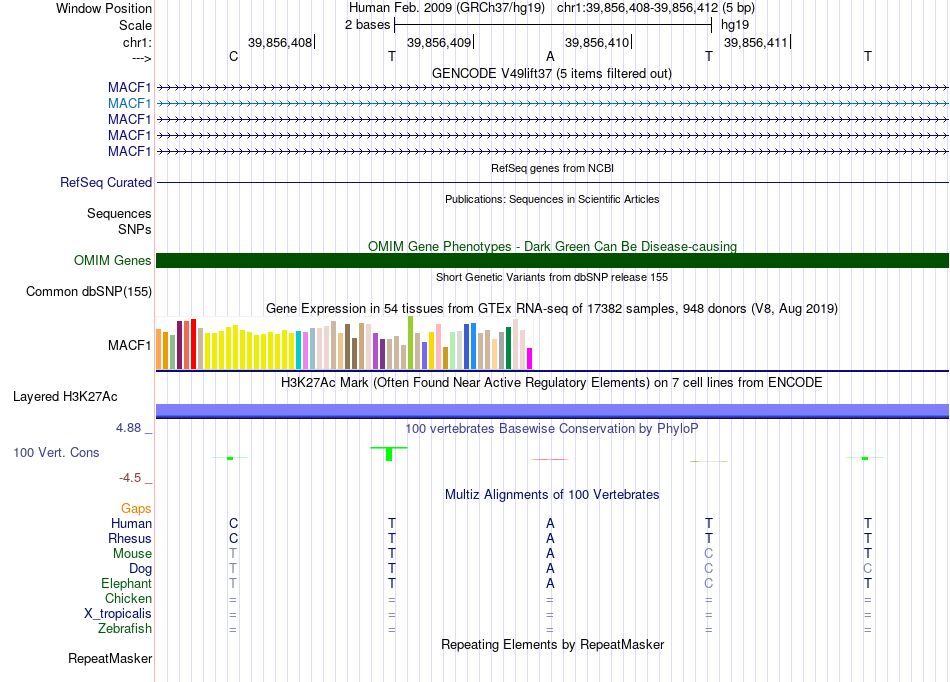The image size is (950, 682).
Task: Select the X_tropicalis species label
Action: click(118, 614)
